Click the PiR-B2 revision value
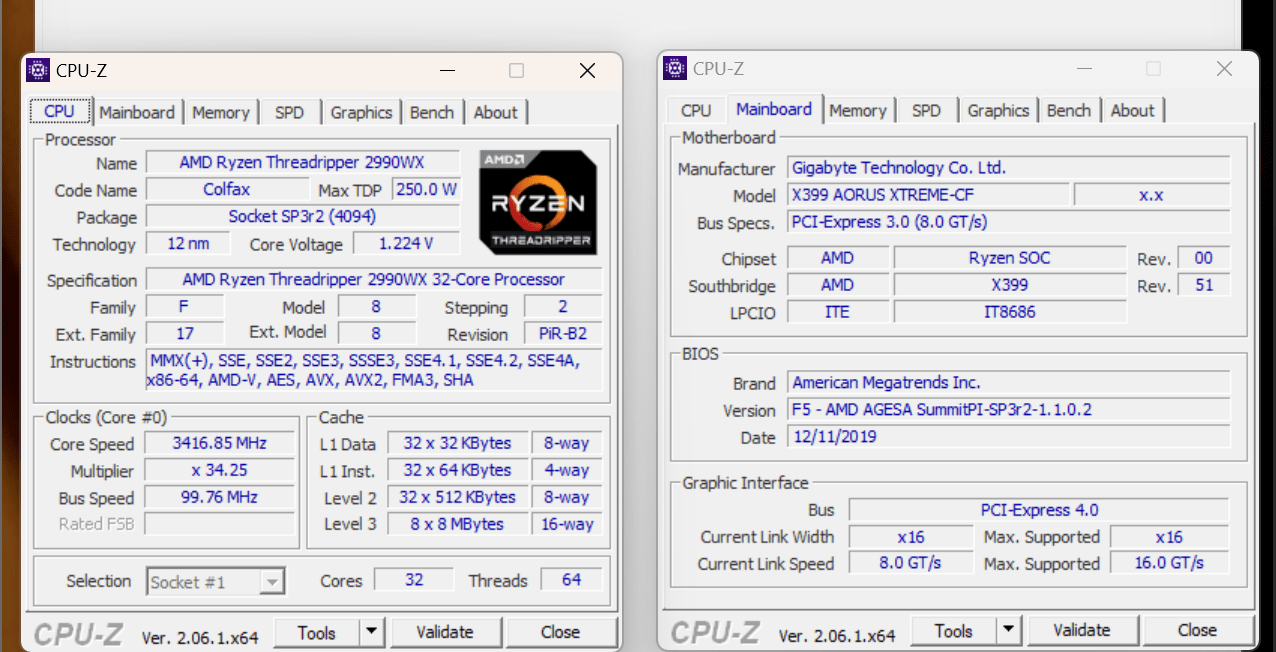The image size is (1276, 652). pyautogui.click(x=563, y=334)
